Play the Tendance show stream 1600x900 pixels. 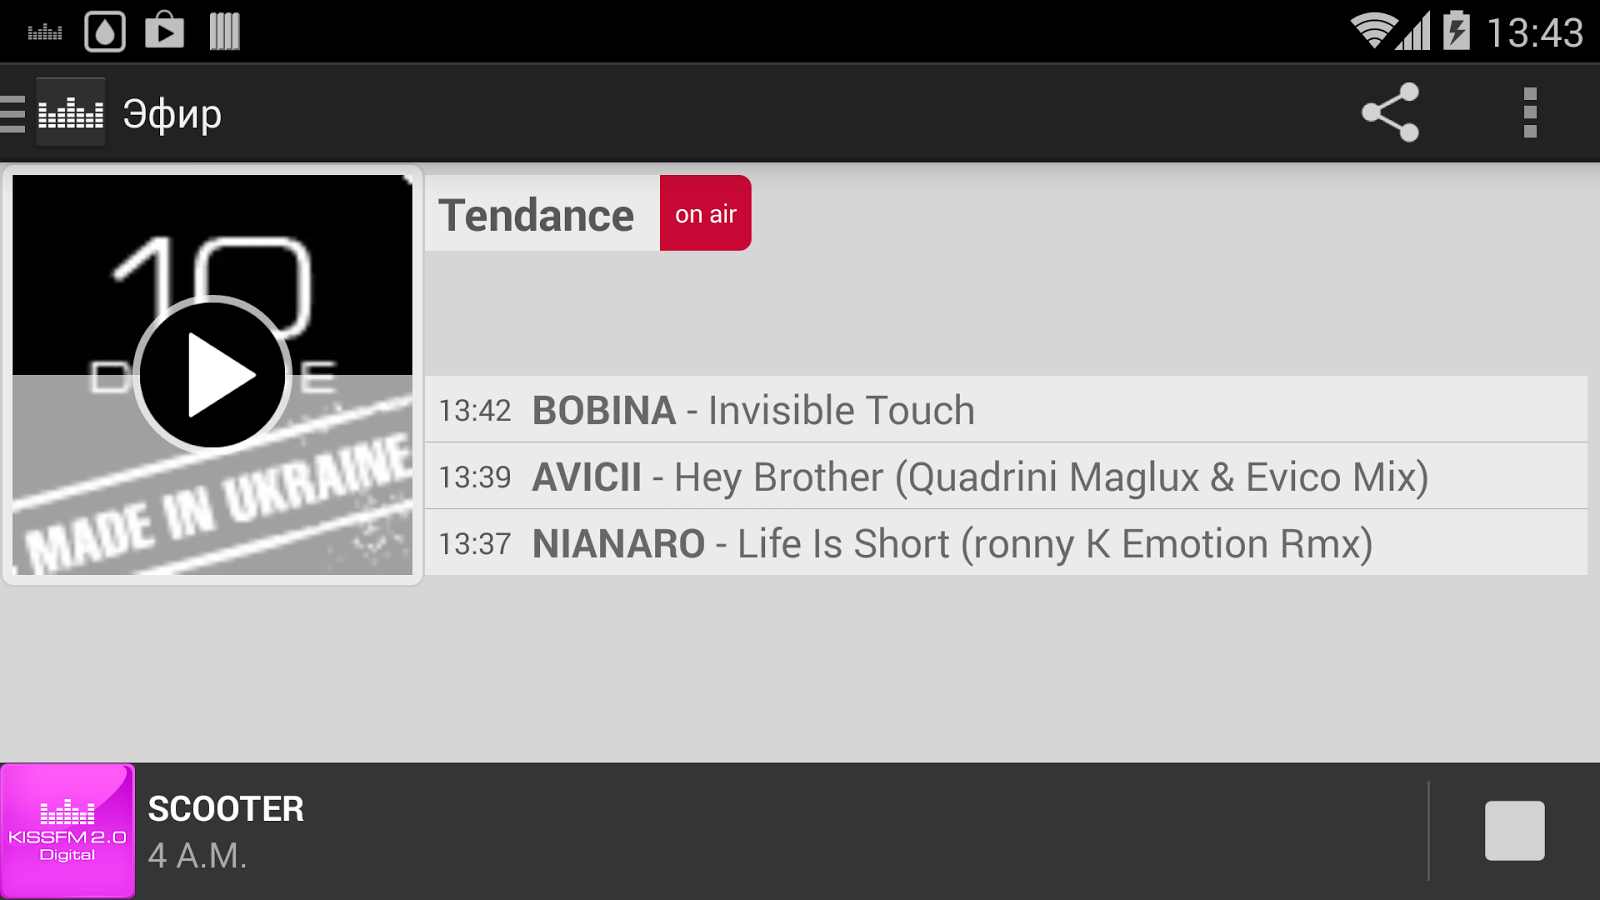tap(212, 375)
